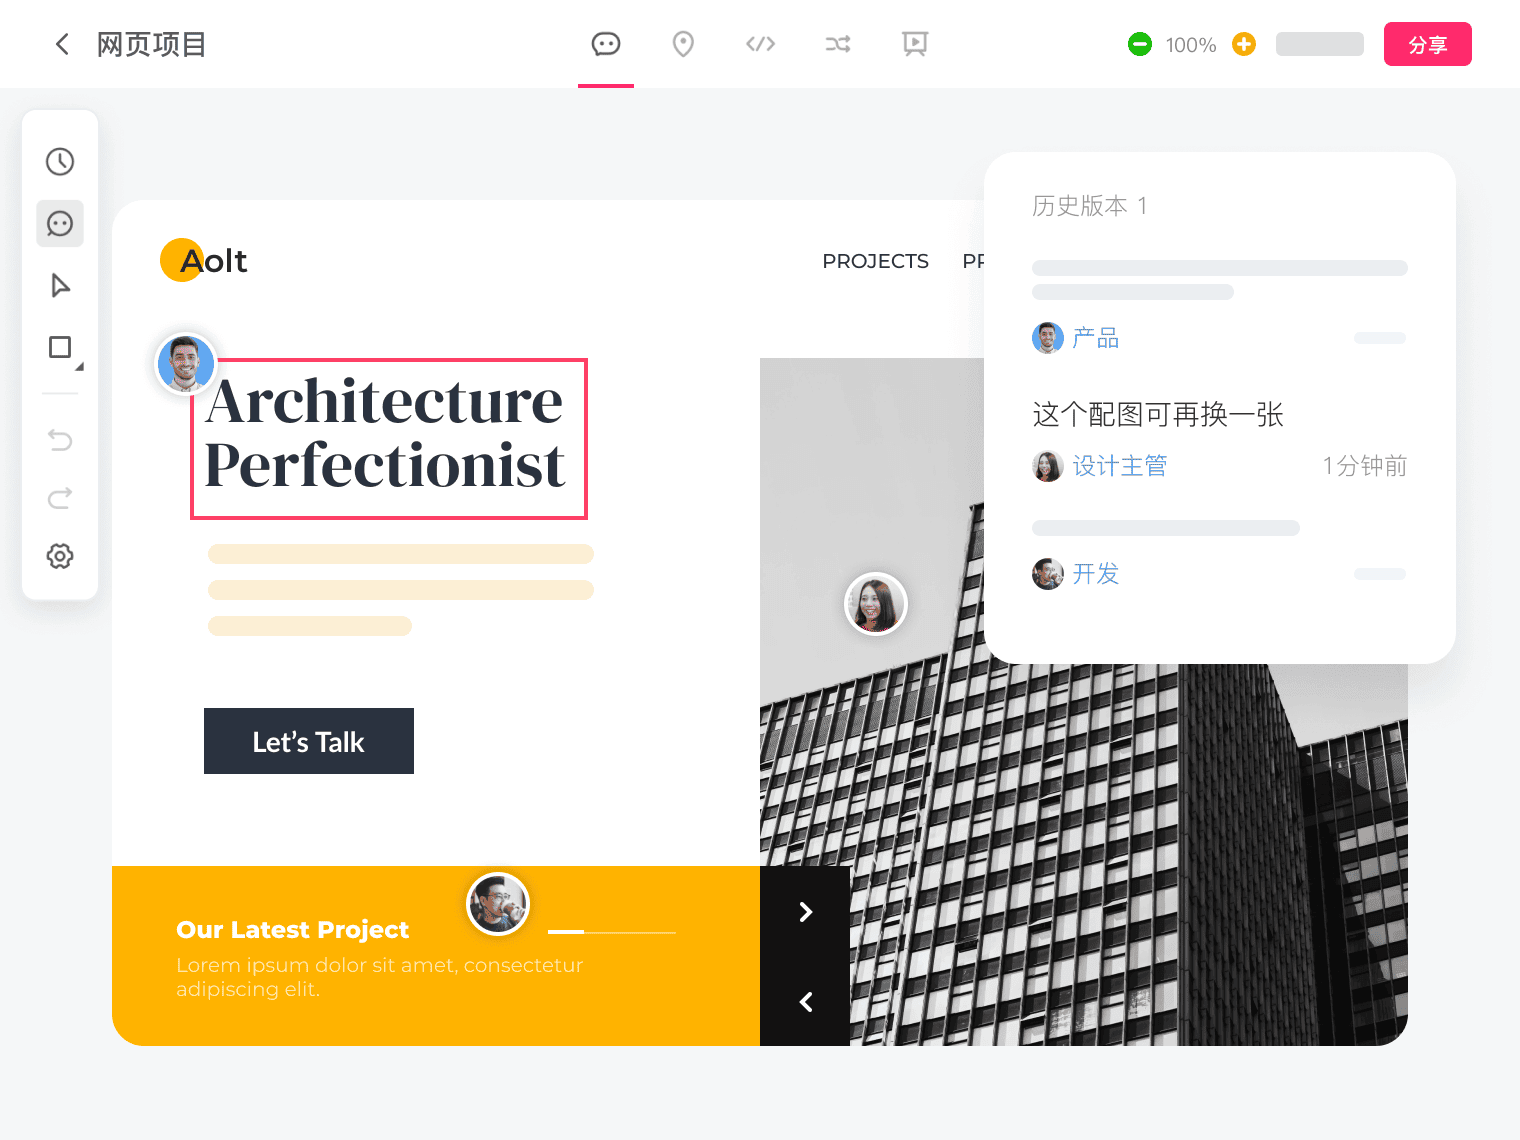Viewport: 1520px width, 1140px height.
Task: Open history with the clock icon
Action: (60, 162)
